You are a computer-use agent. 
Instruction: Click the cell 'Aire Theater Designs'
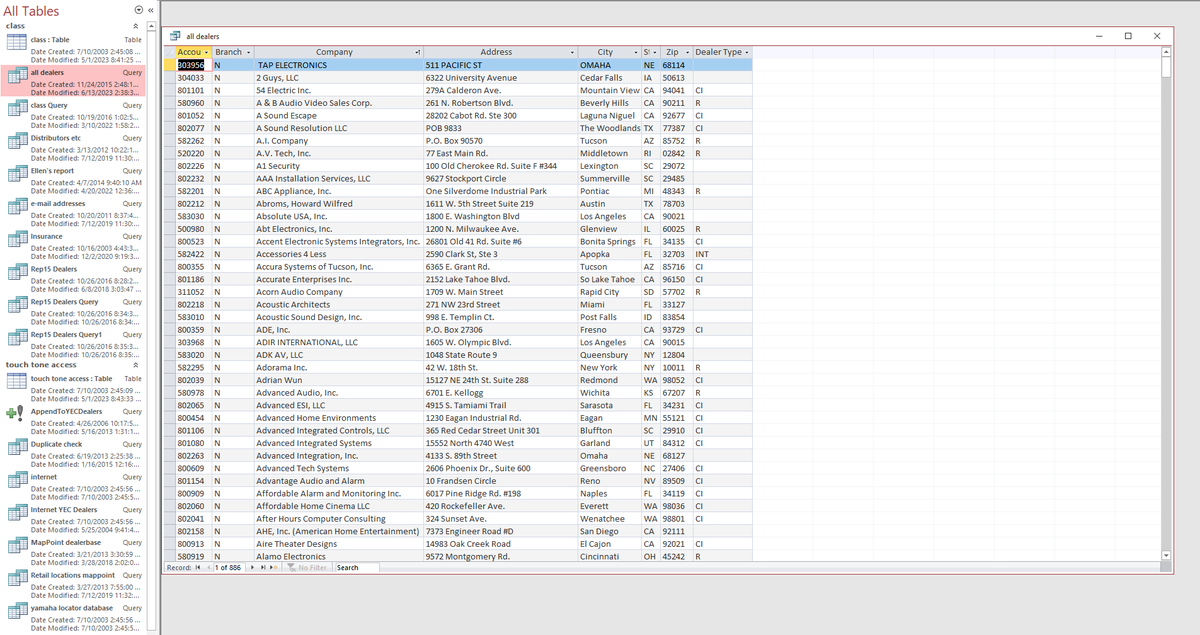[338, 543]
